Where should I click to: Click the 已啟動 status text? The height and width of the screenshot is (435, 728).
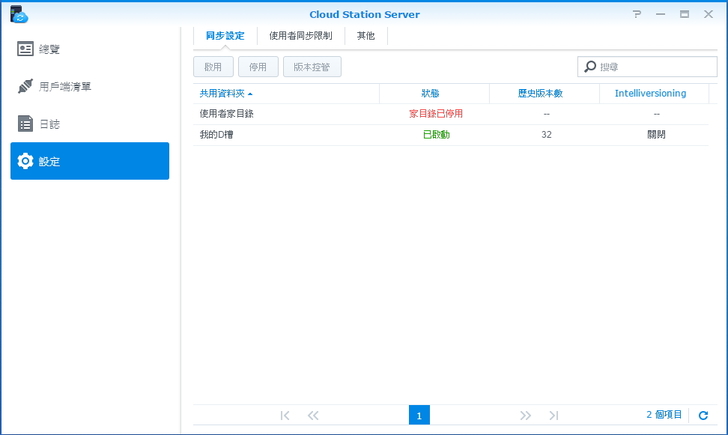coord(436,135)
